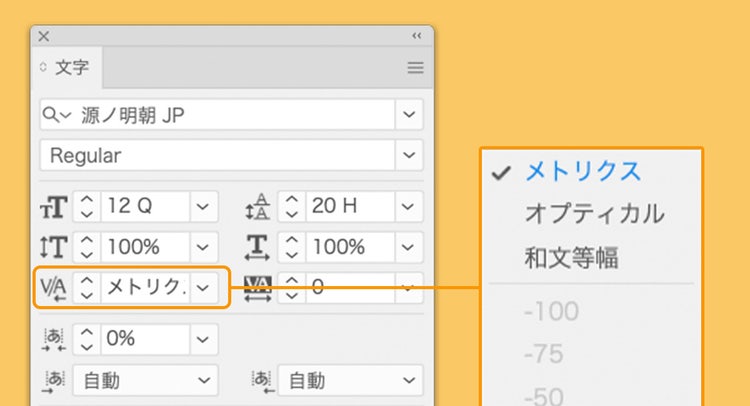Open the font family dropdown arrow
Viewport: 750px width, 406px height.
click(x=409, y=115)
